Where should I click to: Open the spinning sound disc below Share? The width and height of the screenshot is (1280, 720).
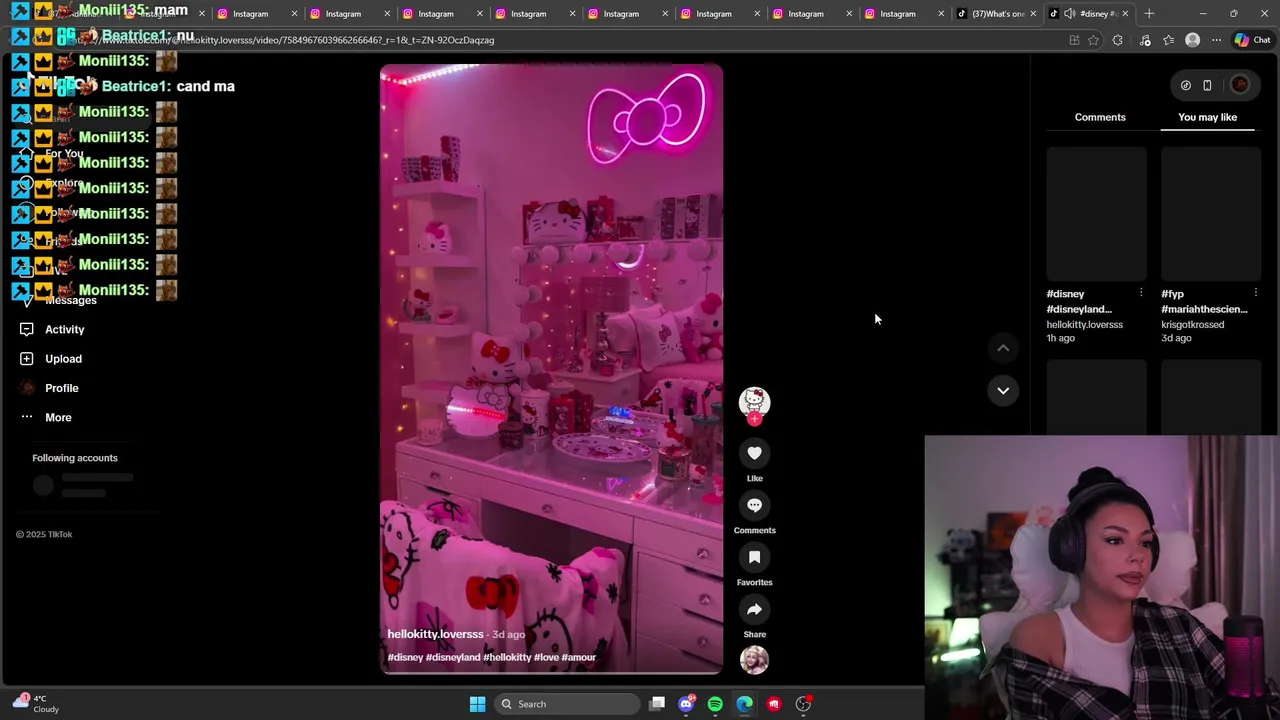pos(754,660)
